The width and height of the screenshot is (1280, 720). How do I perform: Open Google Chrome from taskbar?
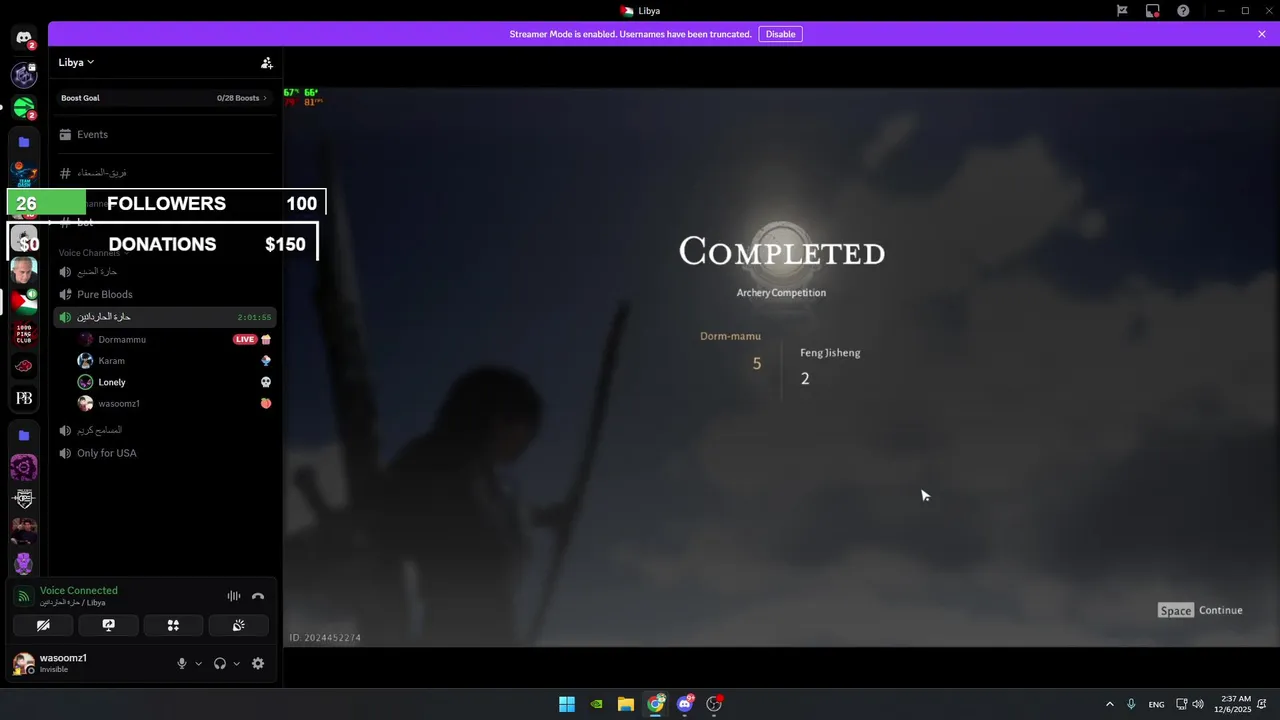coord(655,704)
